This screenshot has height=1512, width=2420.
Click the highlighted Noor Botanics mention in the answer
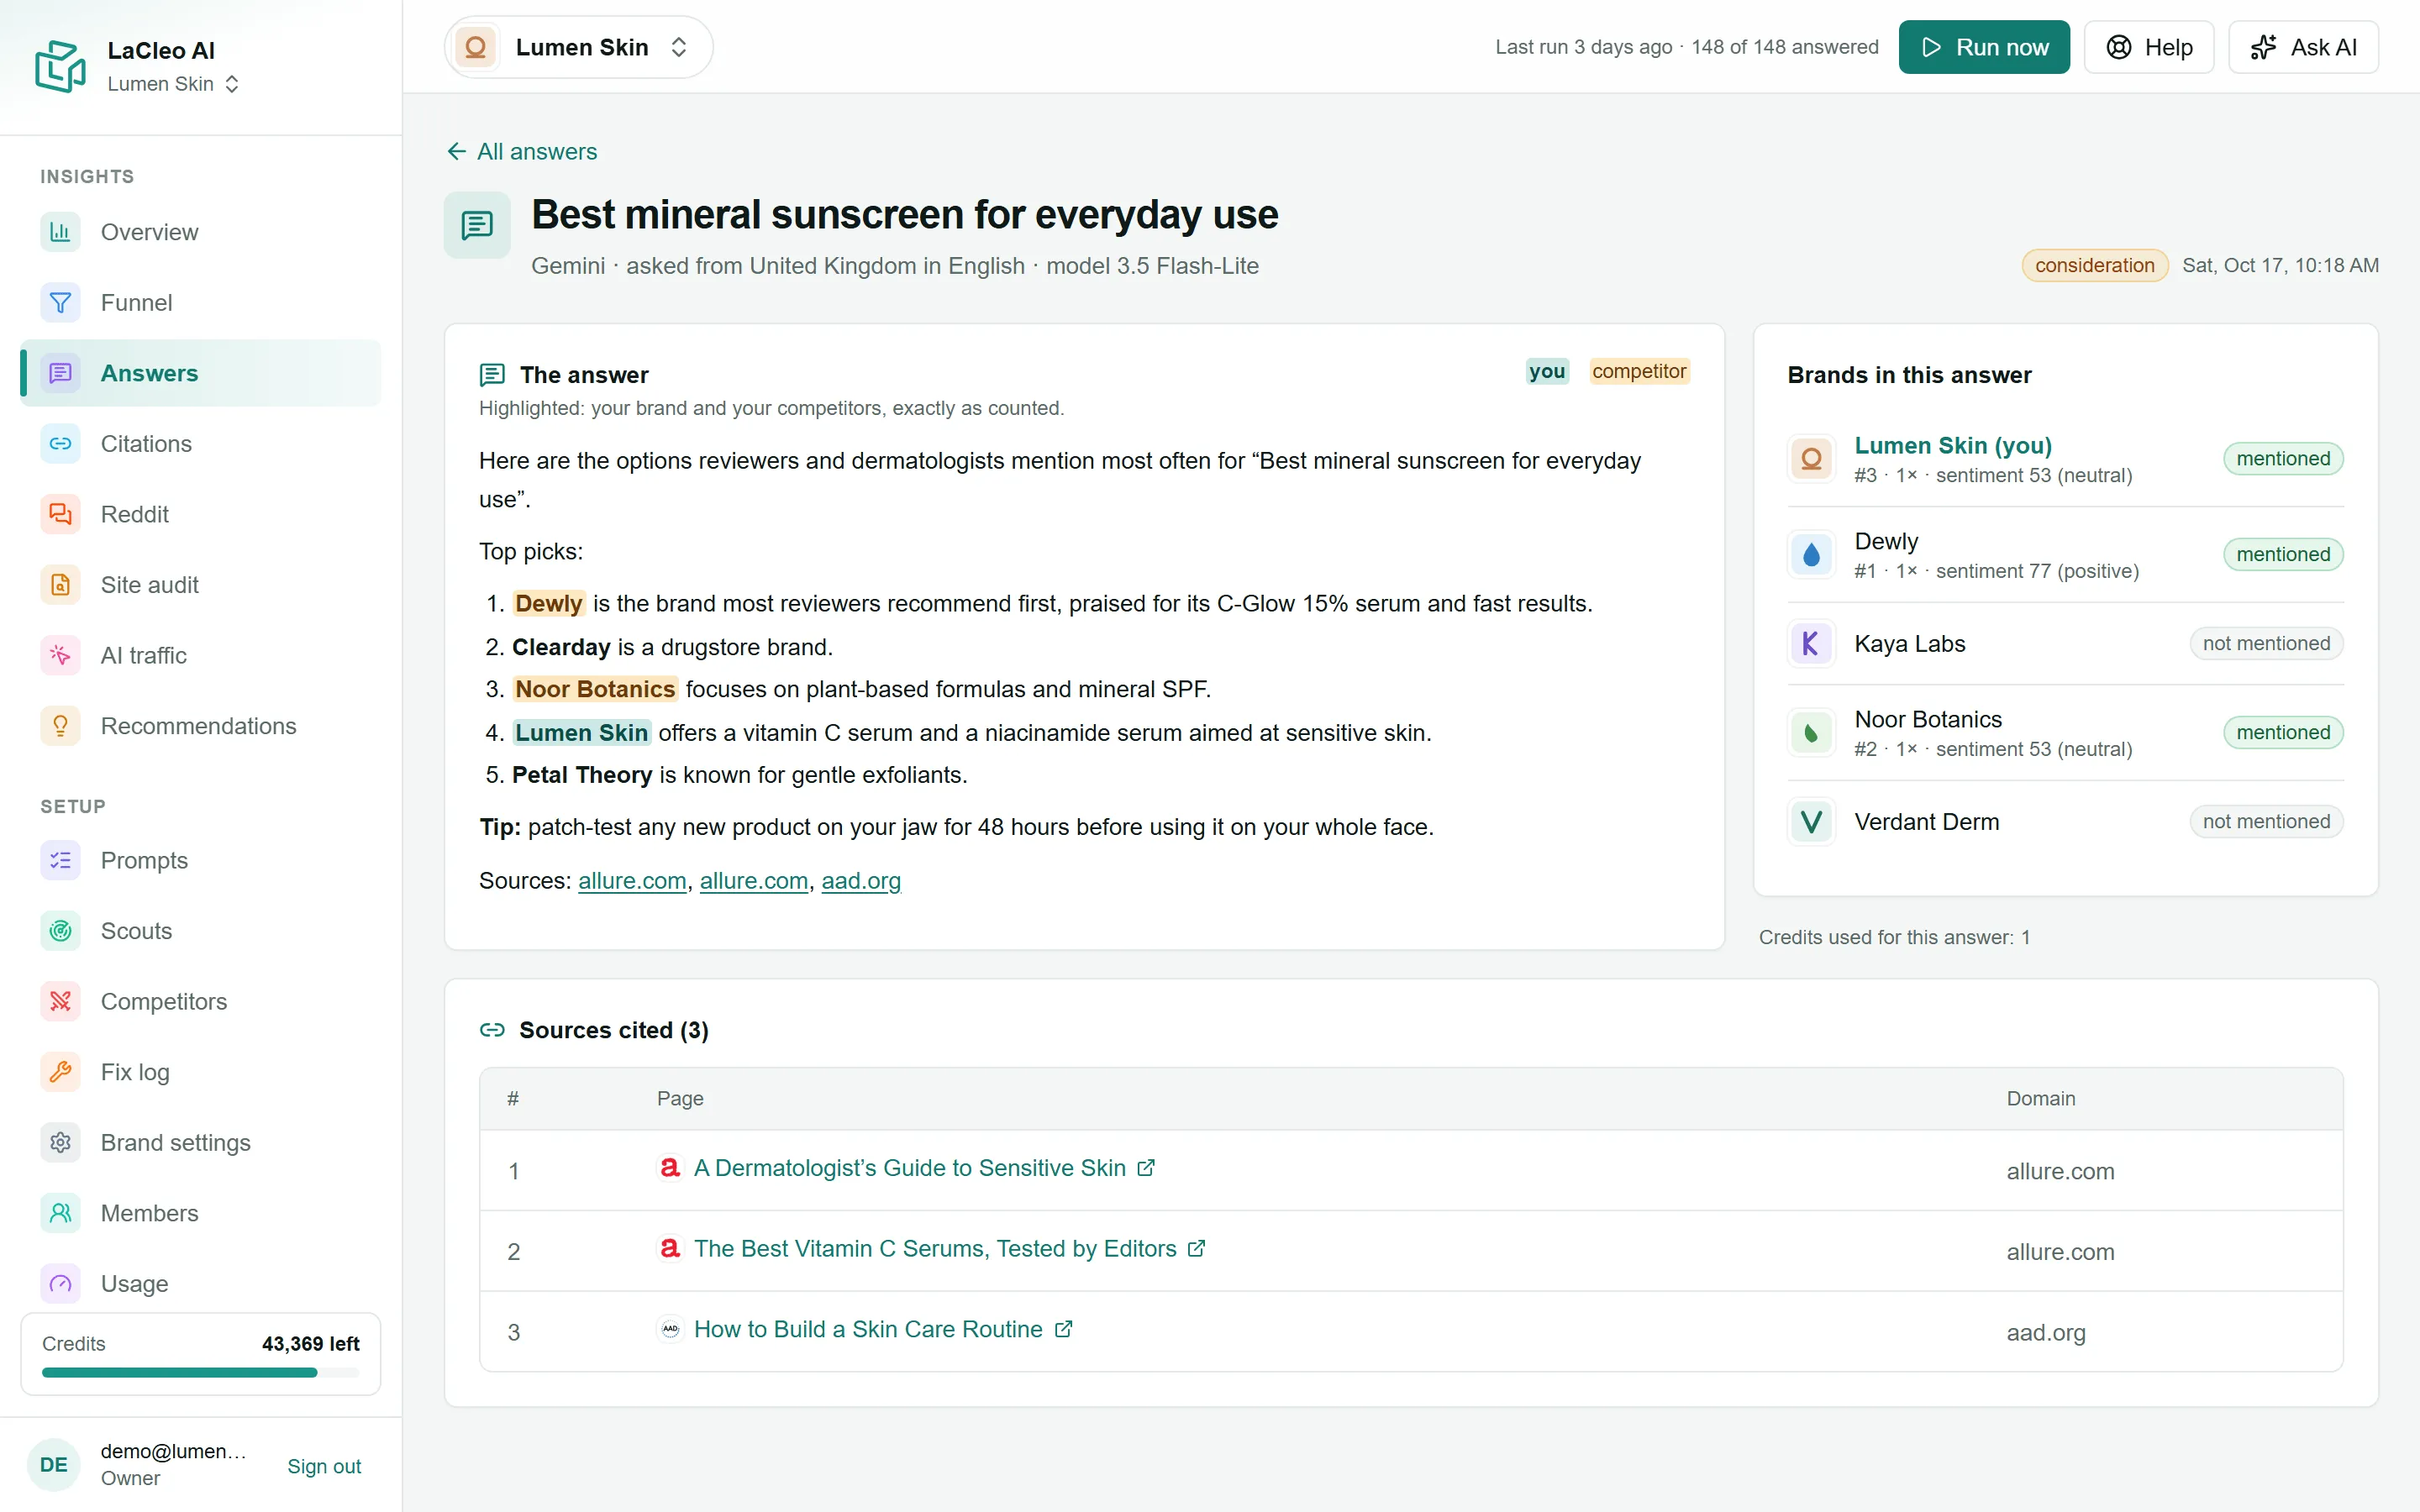click(595, 689)
